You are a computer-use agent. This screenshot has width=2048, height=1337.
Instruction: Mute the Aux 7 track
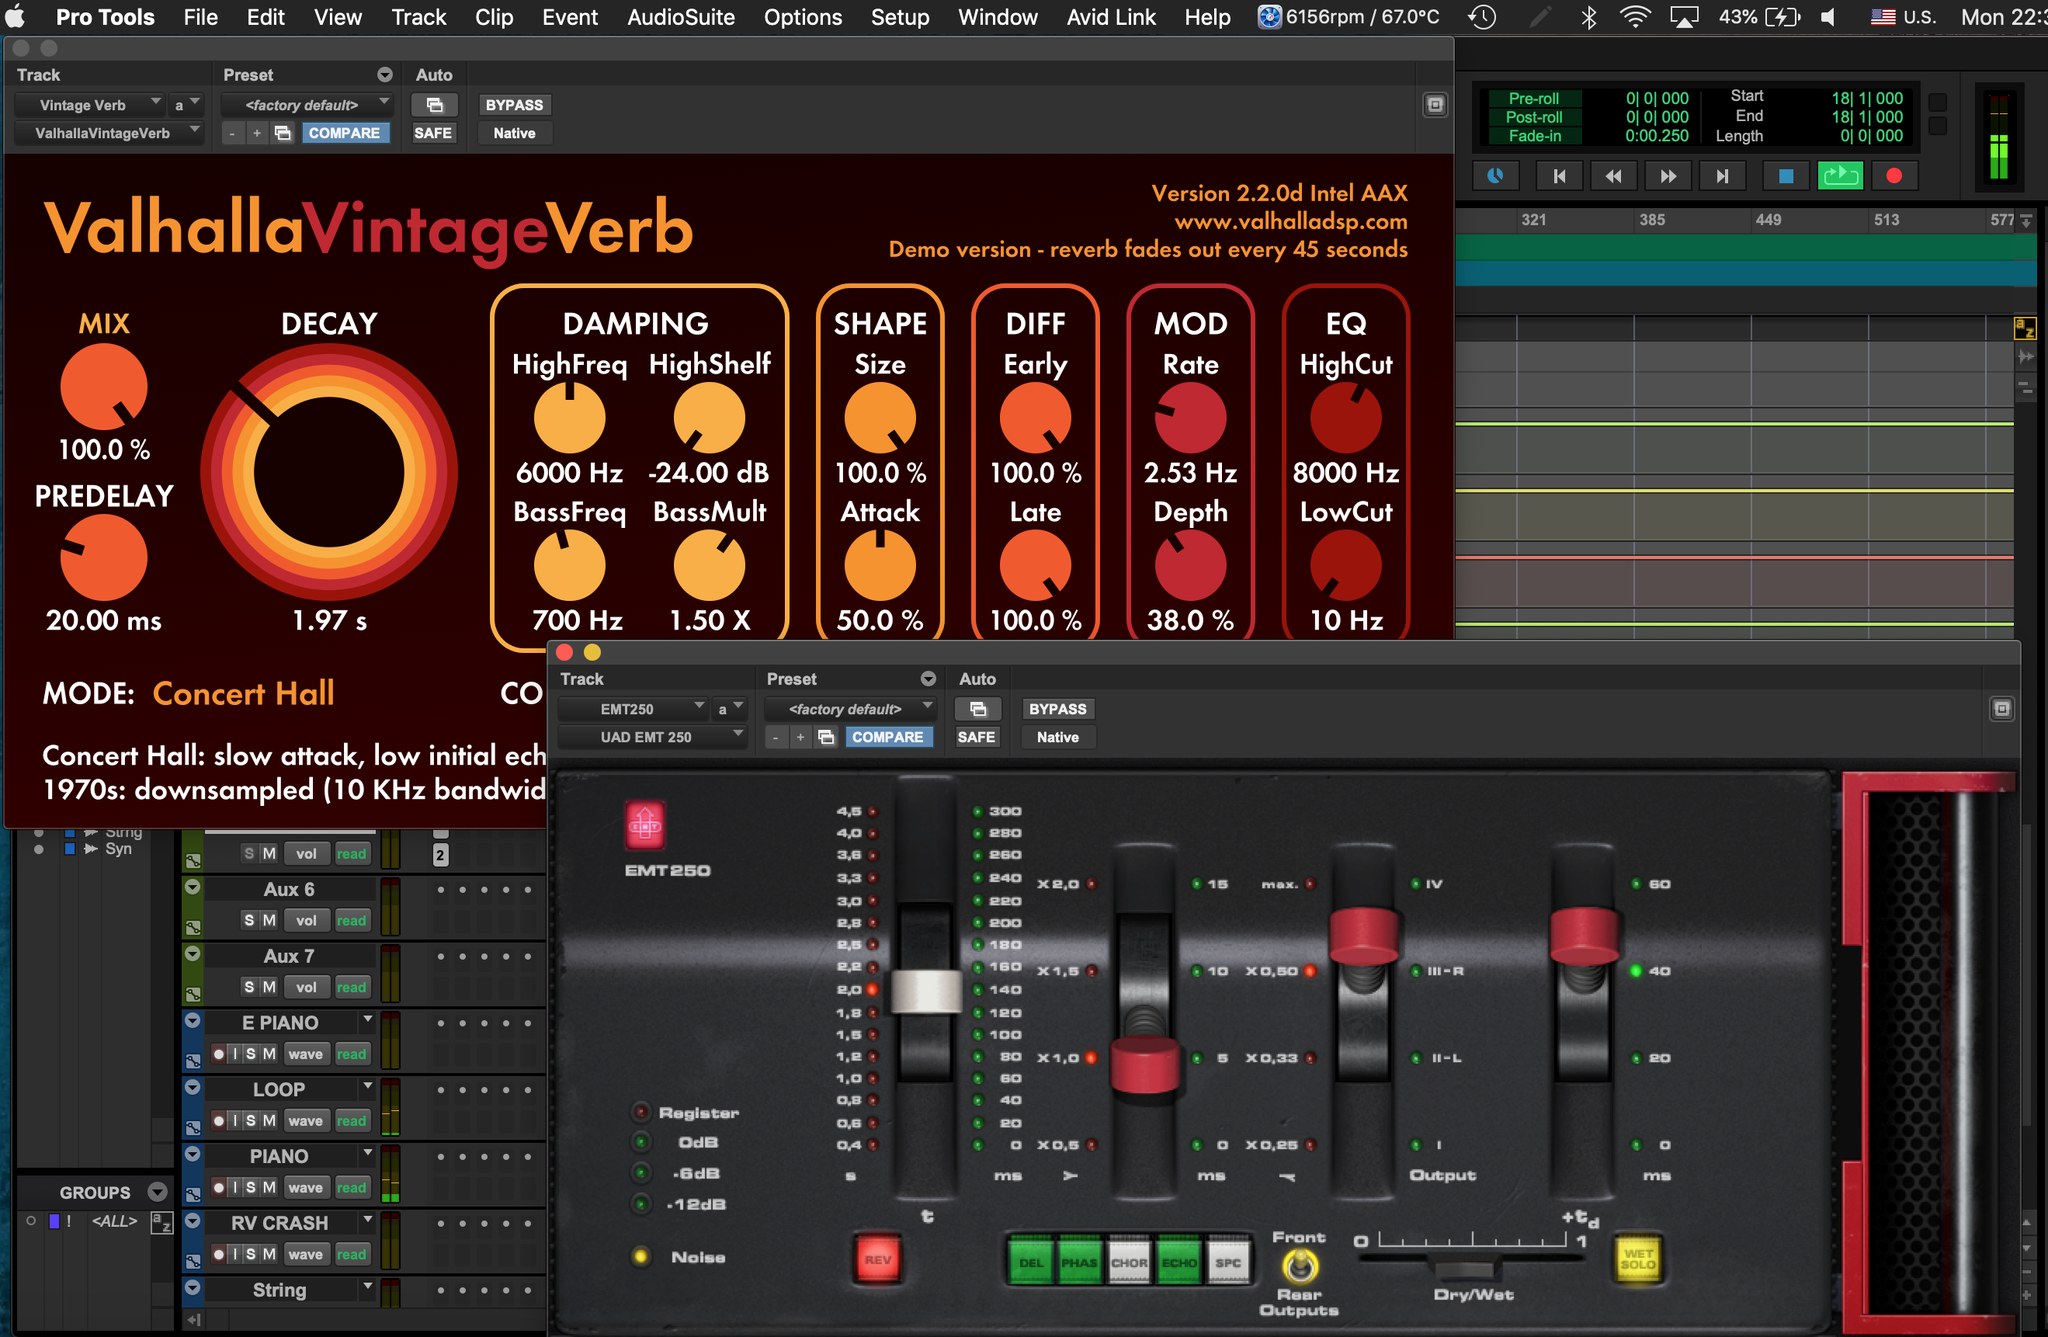coord(269,987)
